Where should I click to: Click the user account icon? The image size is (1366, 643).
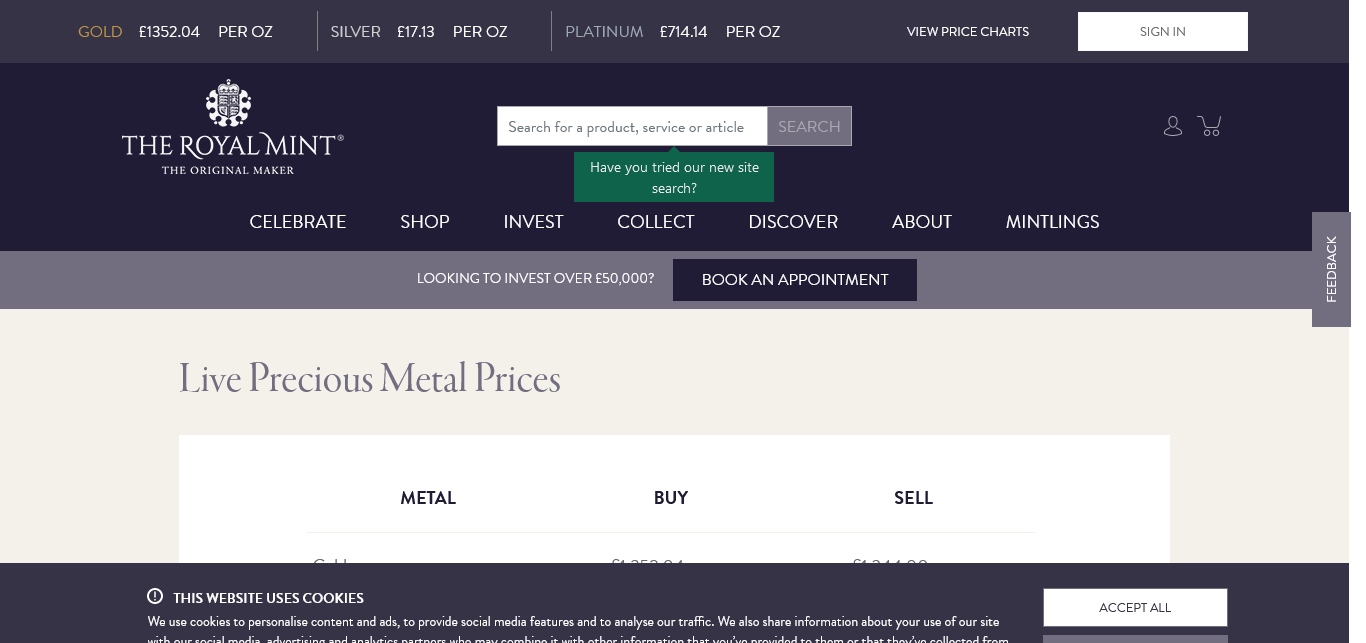pos(1173,126)
